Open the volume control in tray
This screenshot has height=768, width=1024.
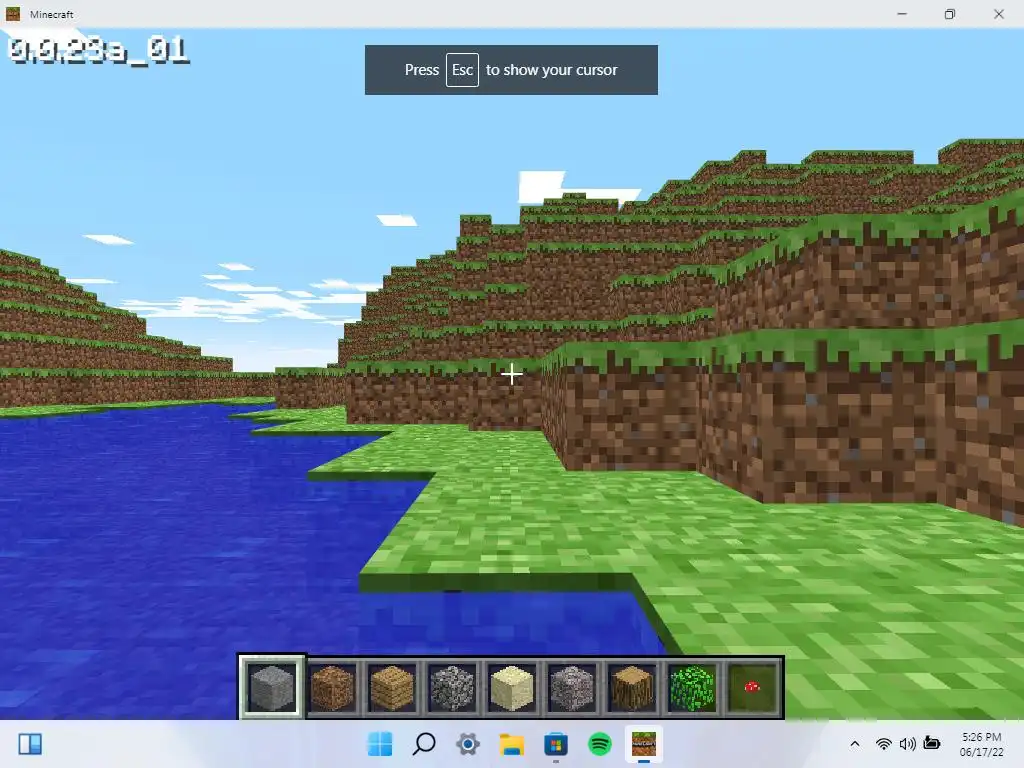(x=907, y=744)
